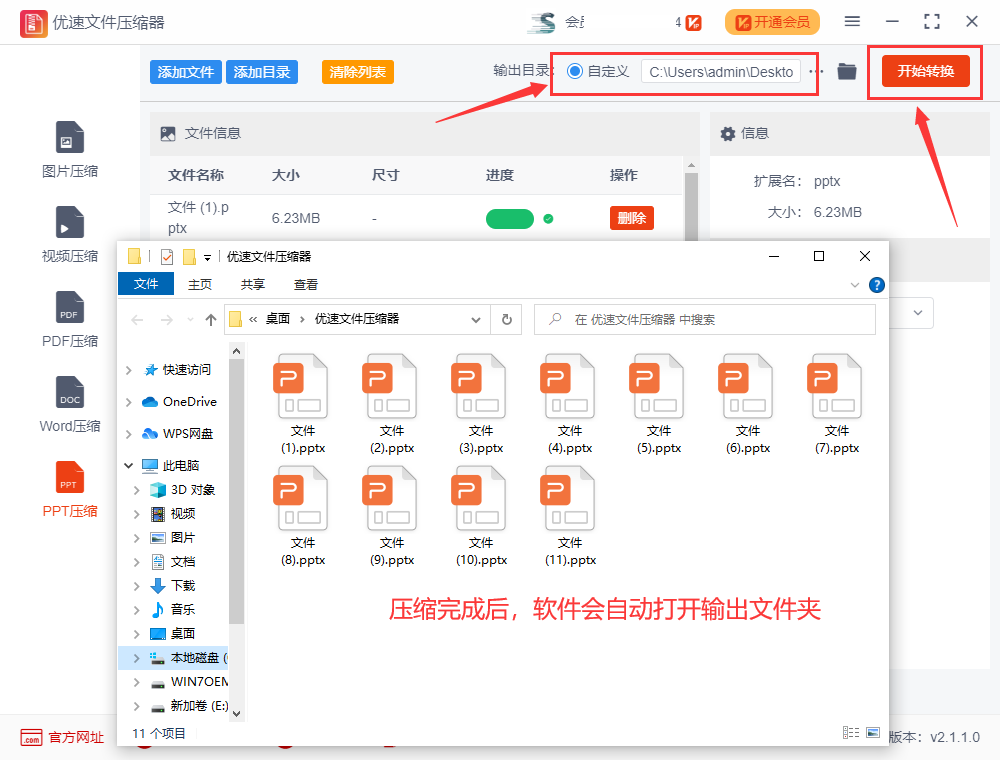The width and height of the screenshot is (1000, 760).
Task: Click the 大小 column header
Action: click(285, 175)
